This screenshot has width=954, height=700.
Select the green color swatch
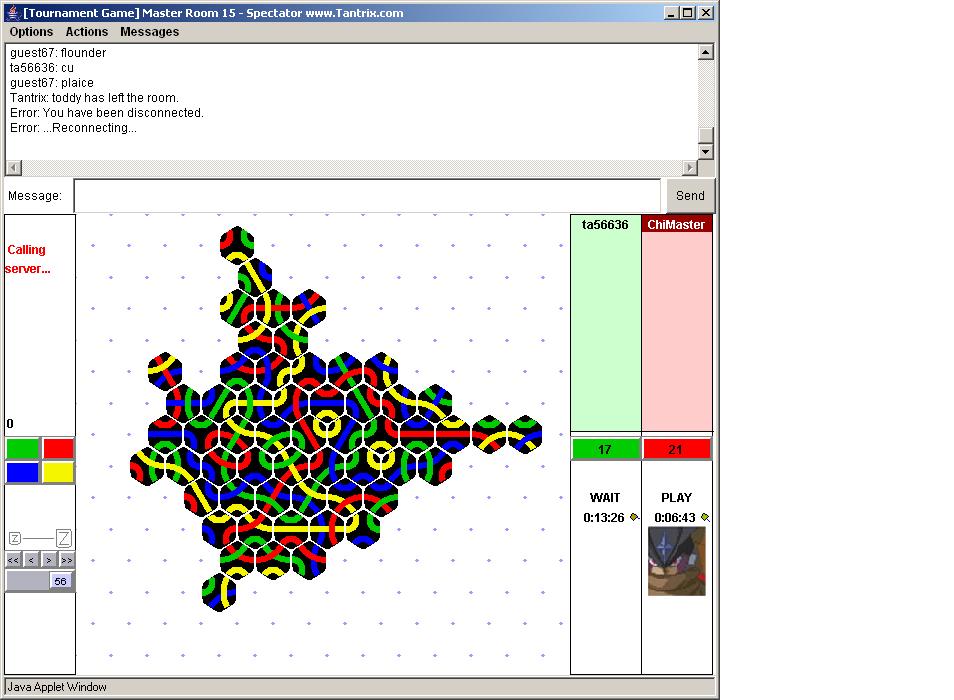(x=22, y=449)
